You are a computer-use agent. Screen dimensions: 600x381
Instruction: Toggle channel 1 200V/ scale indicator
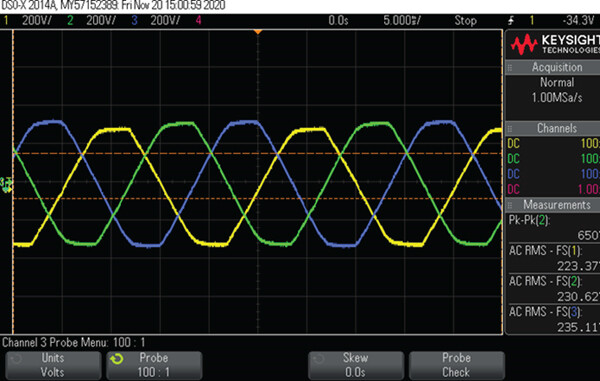[28, 20]
